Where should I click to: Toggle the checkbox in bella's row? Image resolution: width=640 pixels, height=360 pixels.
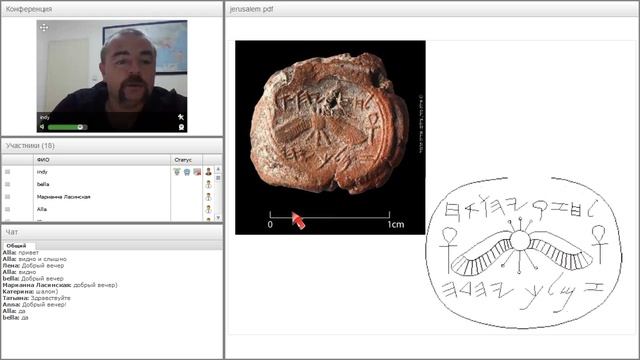point(7,184)
